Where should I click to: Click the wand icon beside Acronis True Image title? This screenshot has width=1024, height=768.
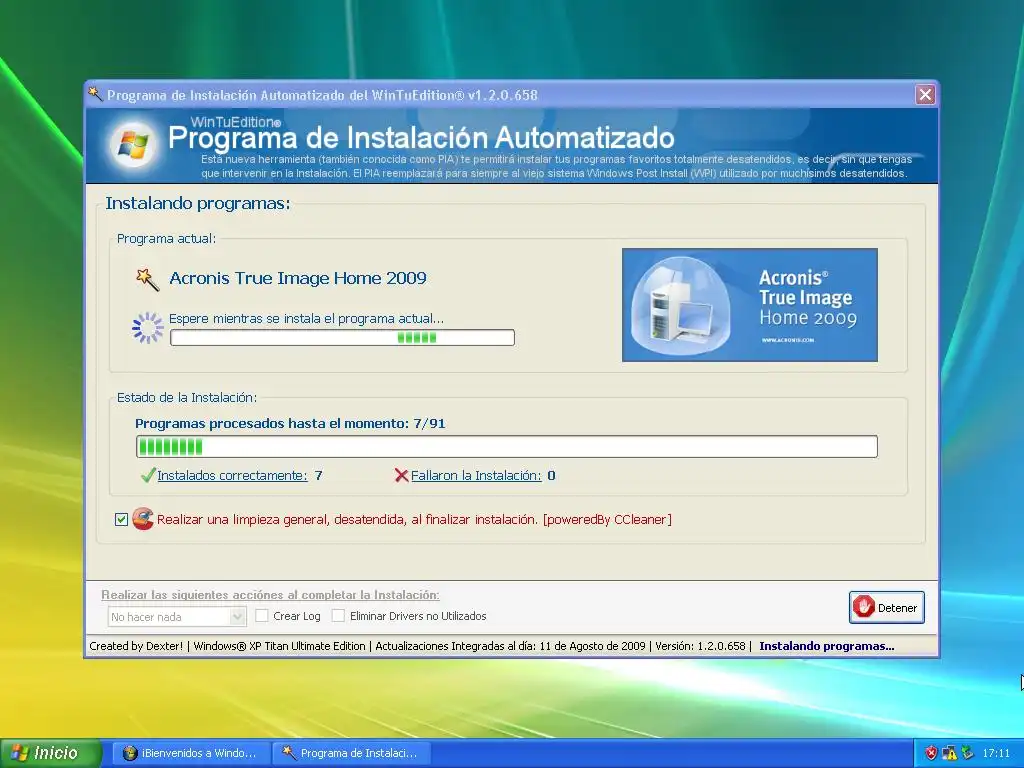(x=147, y=279)
